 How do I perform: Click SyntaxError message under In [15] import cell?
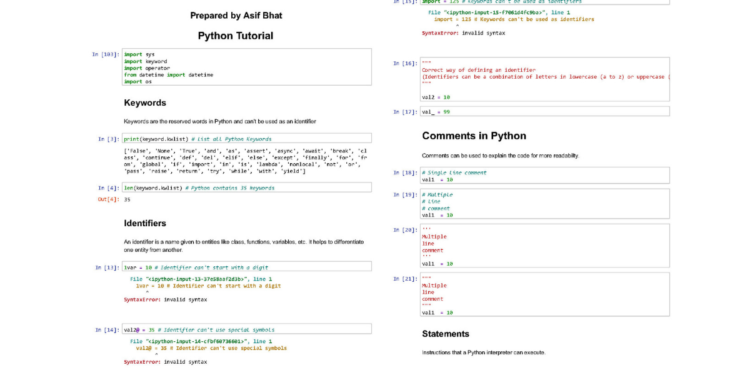pyautogui.click(x=463, y=33)
